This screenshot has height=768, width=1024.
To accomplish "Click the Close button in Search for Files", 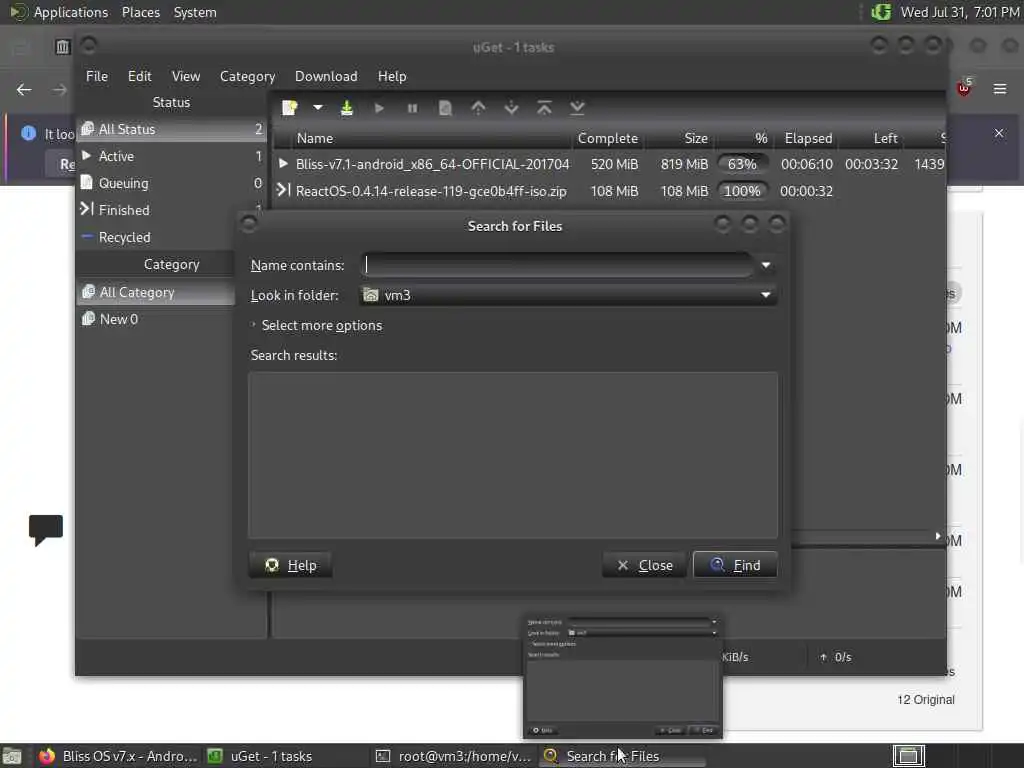I will (645, 565).
